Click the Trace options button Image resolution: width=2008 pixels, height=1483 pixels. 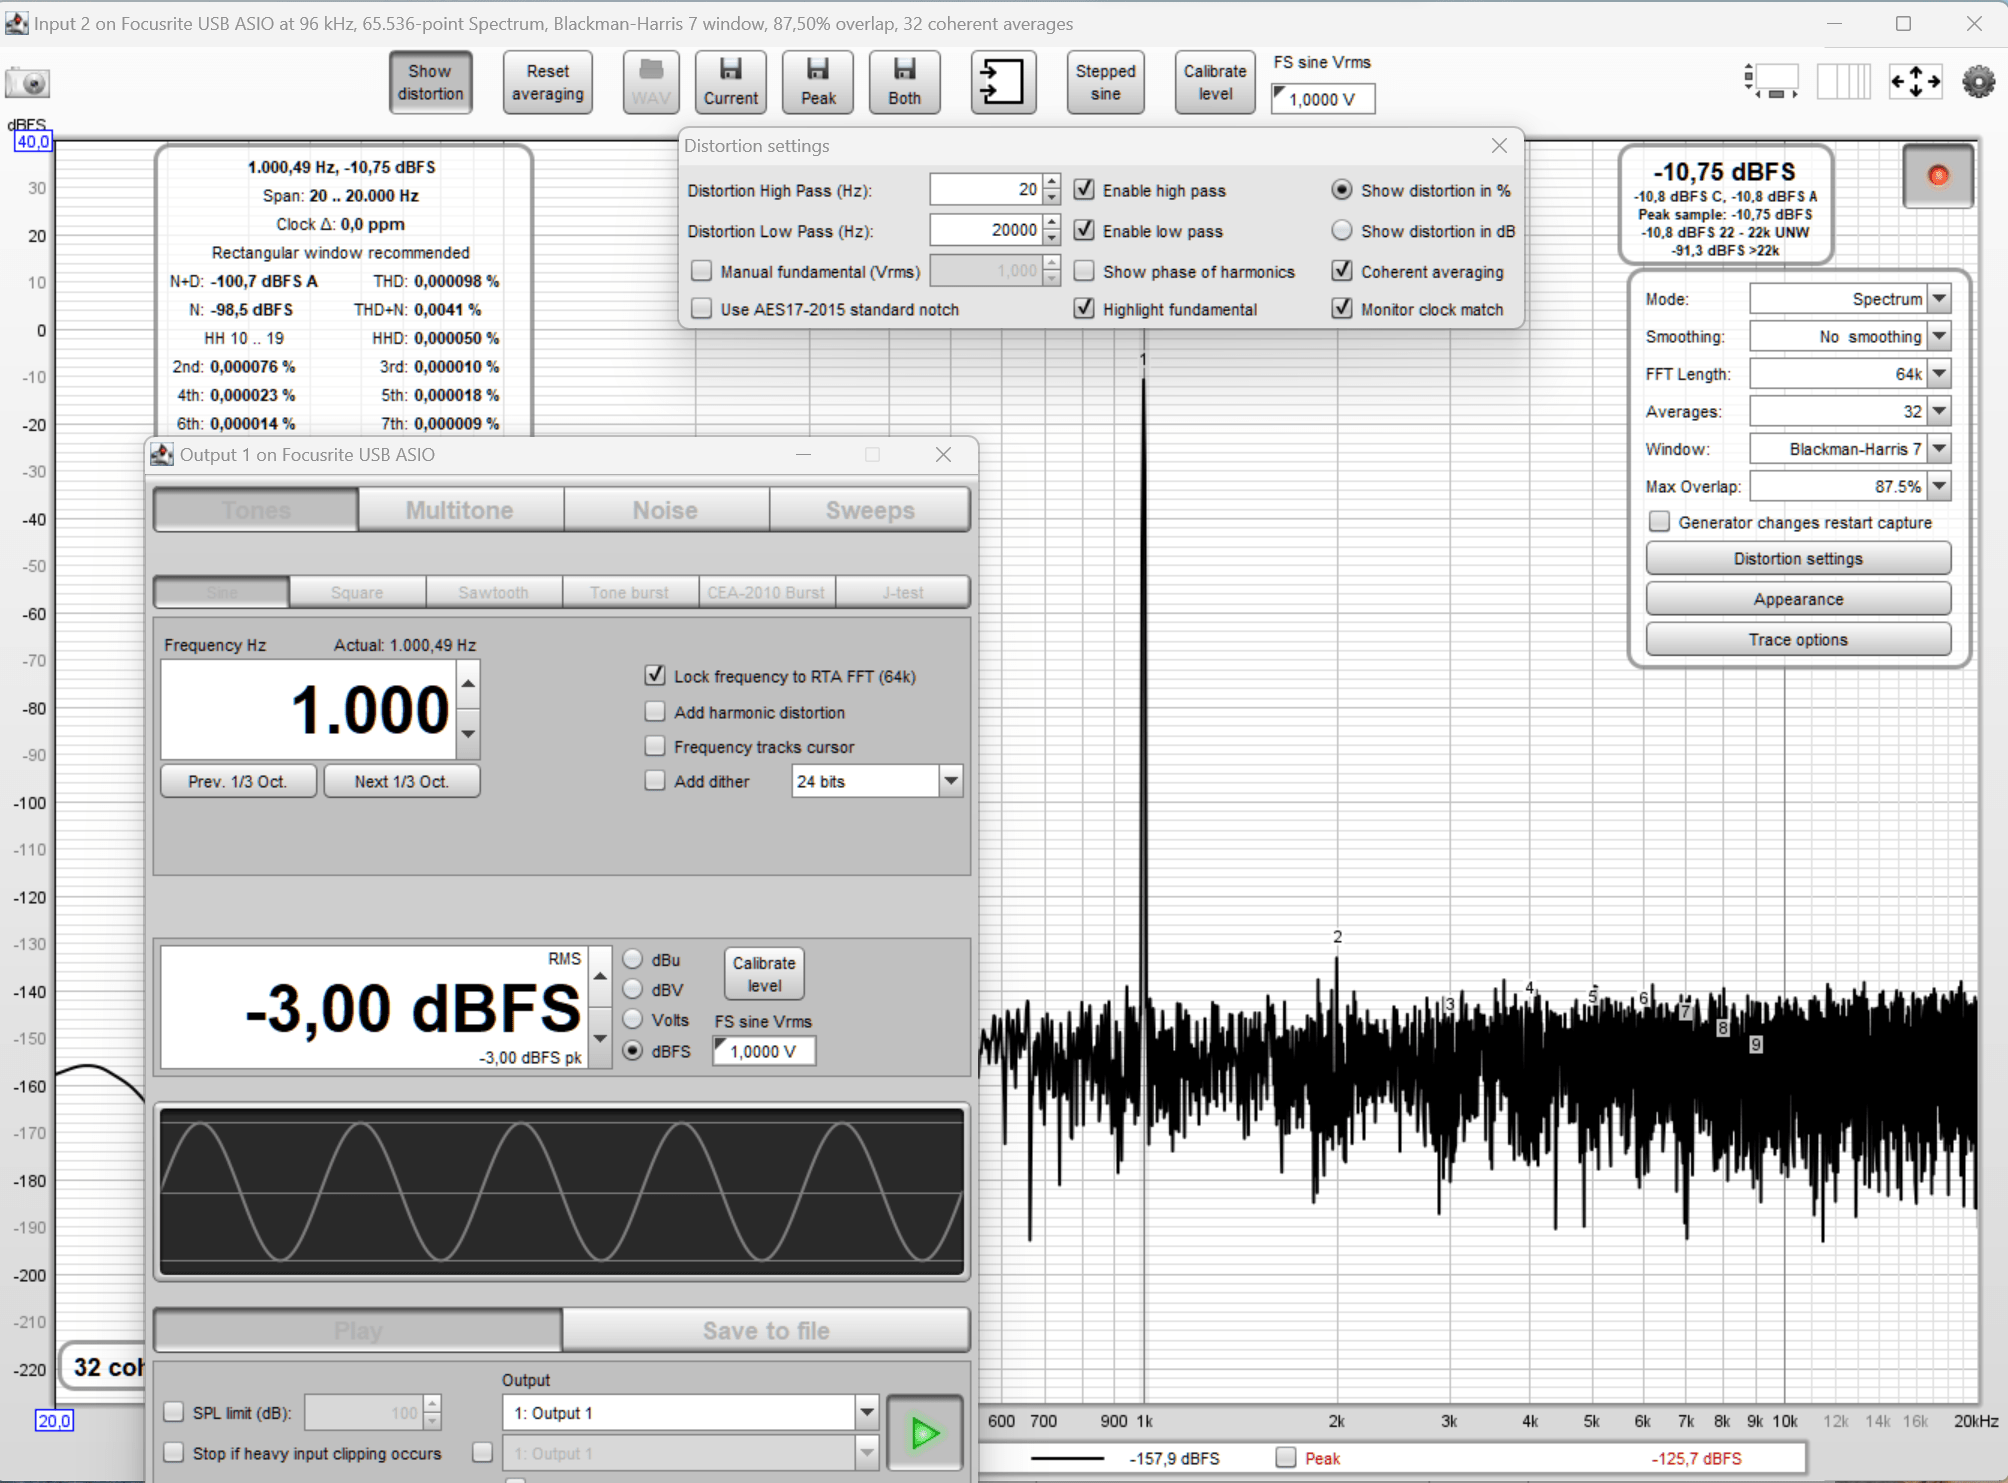coord(1798,640)
